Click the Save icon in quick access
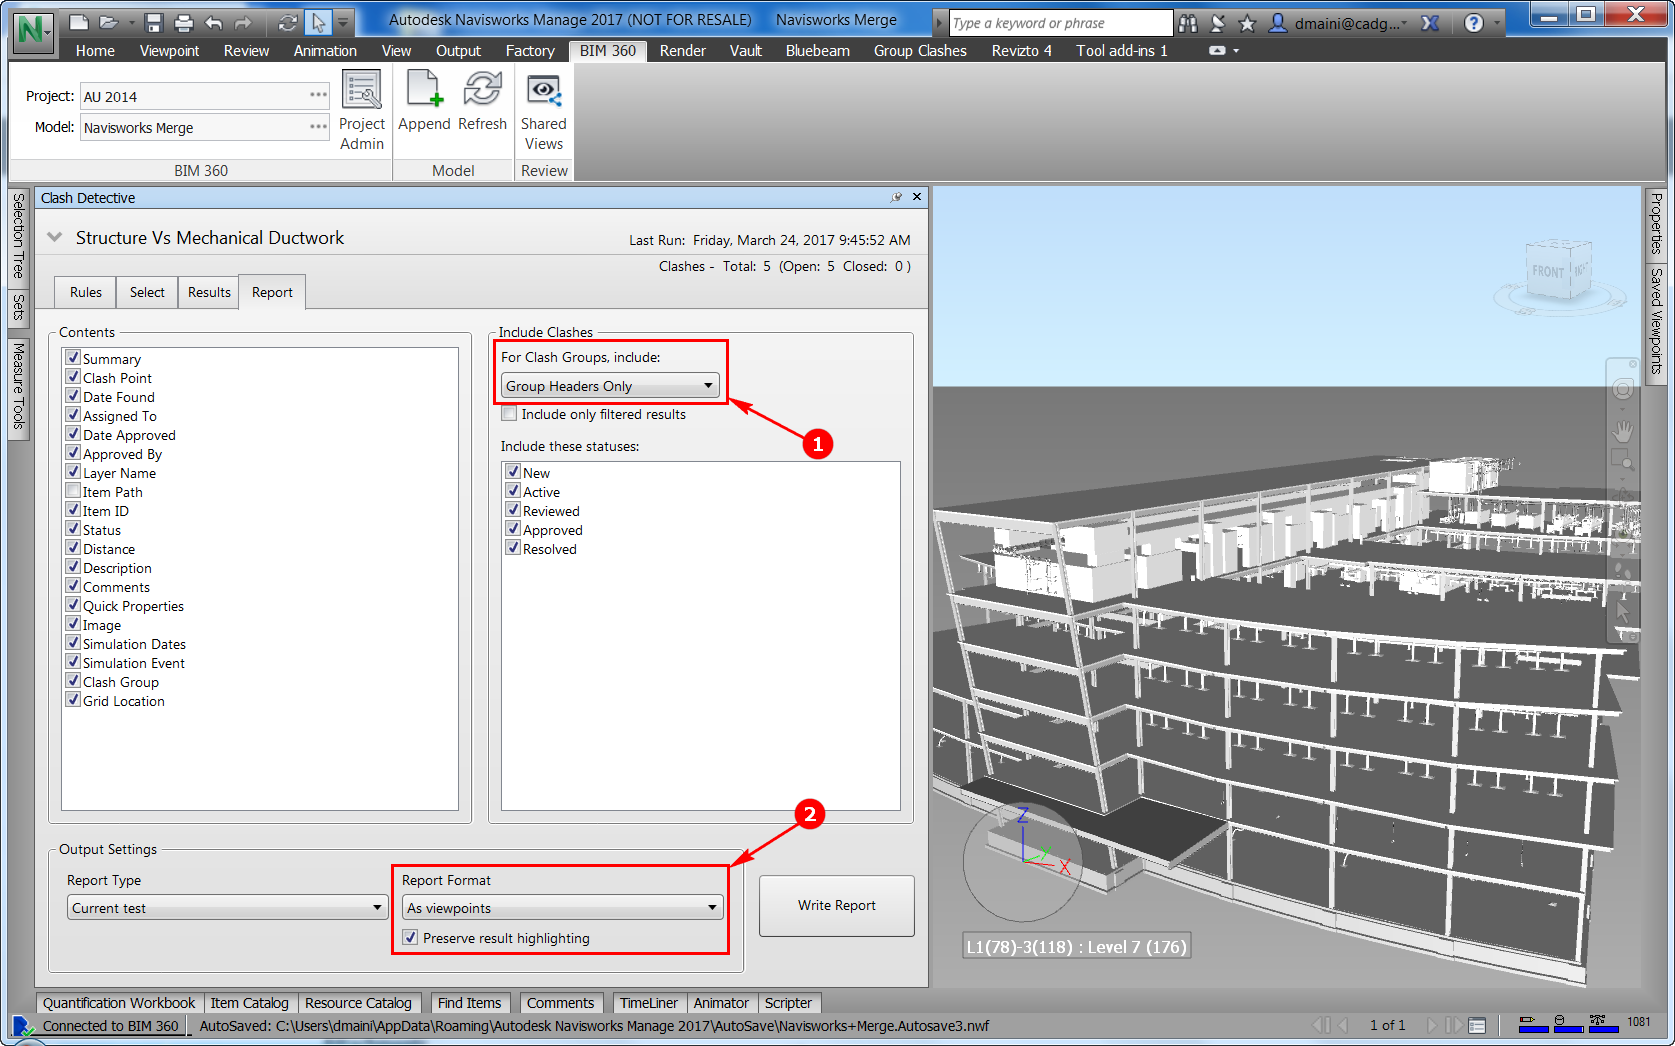This screenshot has height=1046, width=1675. [x=153, y=22]
